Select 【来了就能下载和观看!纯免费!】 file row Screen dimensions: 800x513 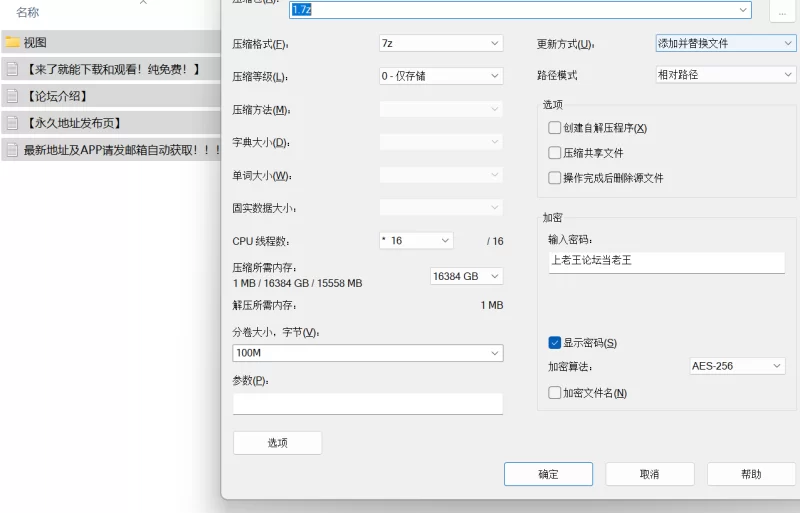tap(111, 69)
